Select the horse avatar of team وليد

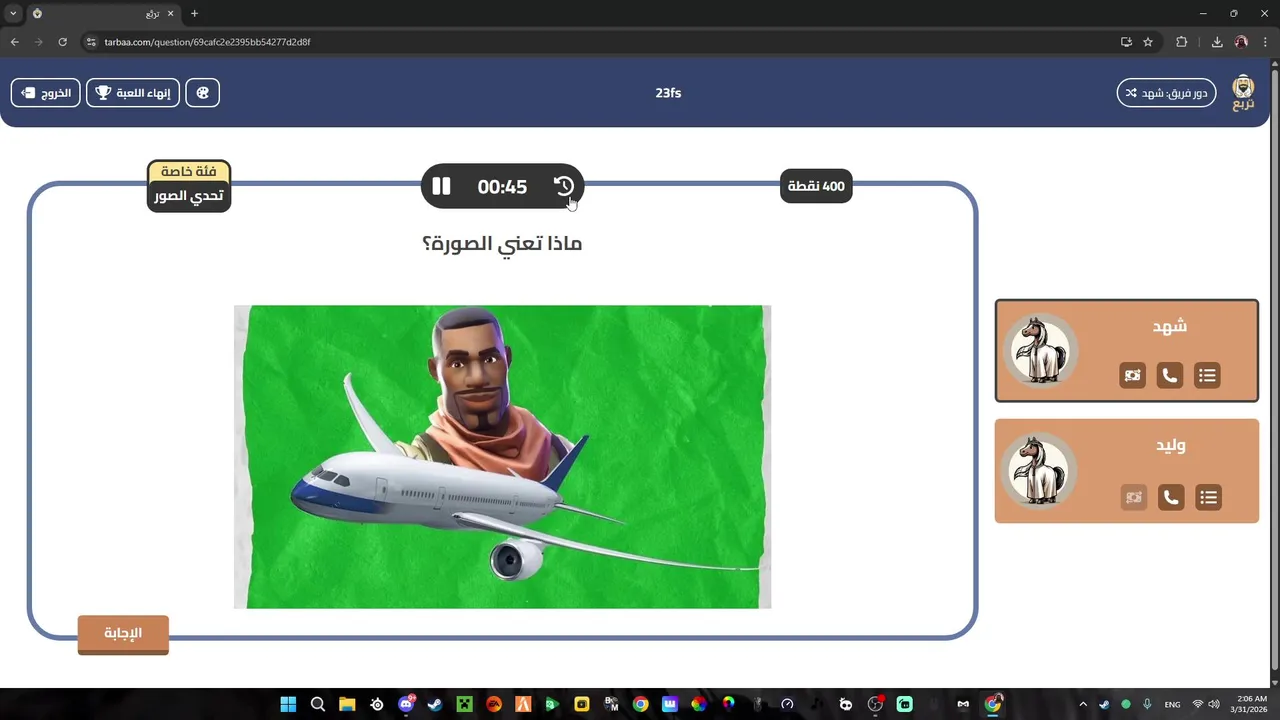(1040, 470)
